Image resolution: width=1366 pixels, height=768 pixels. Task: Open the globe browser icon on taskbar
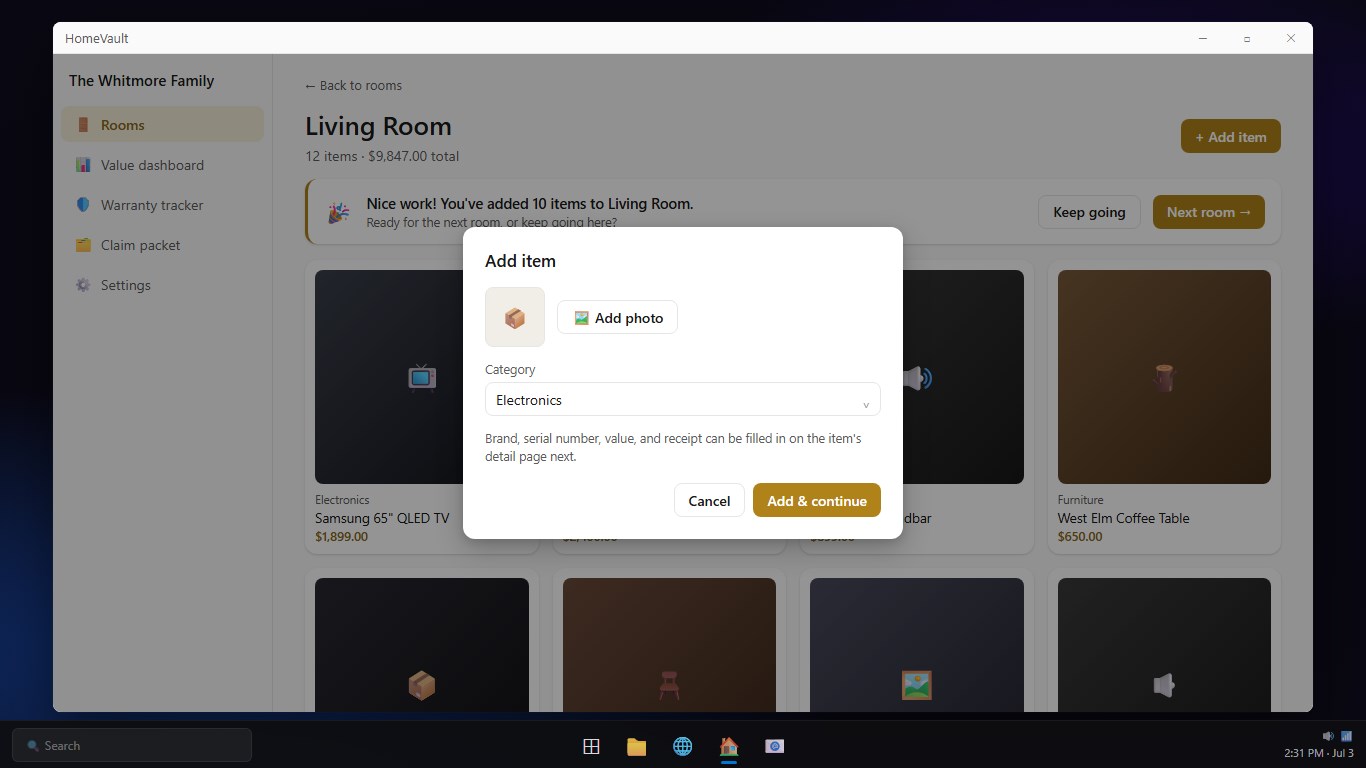point(682,746)
